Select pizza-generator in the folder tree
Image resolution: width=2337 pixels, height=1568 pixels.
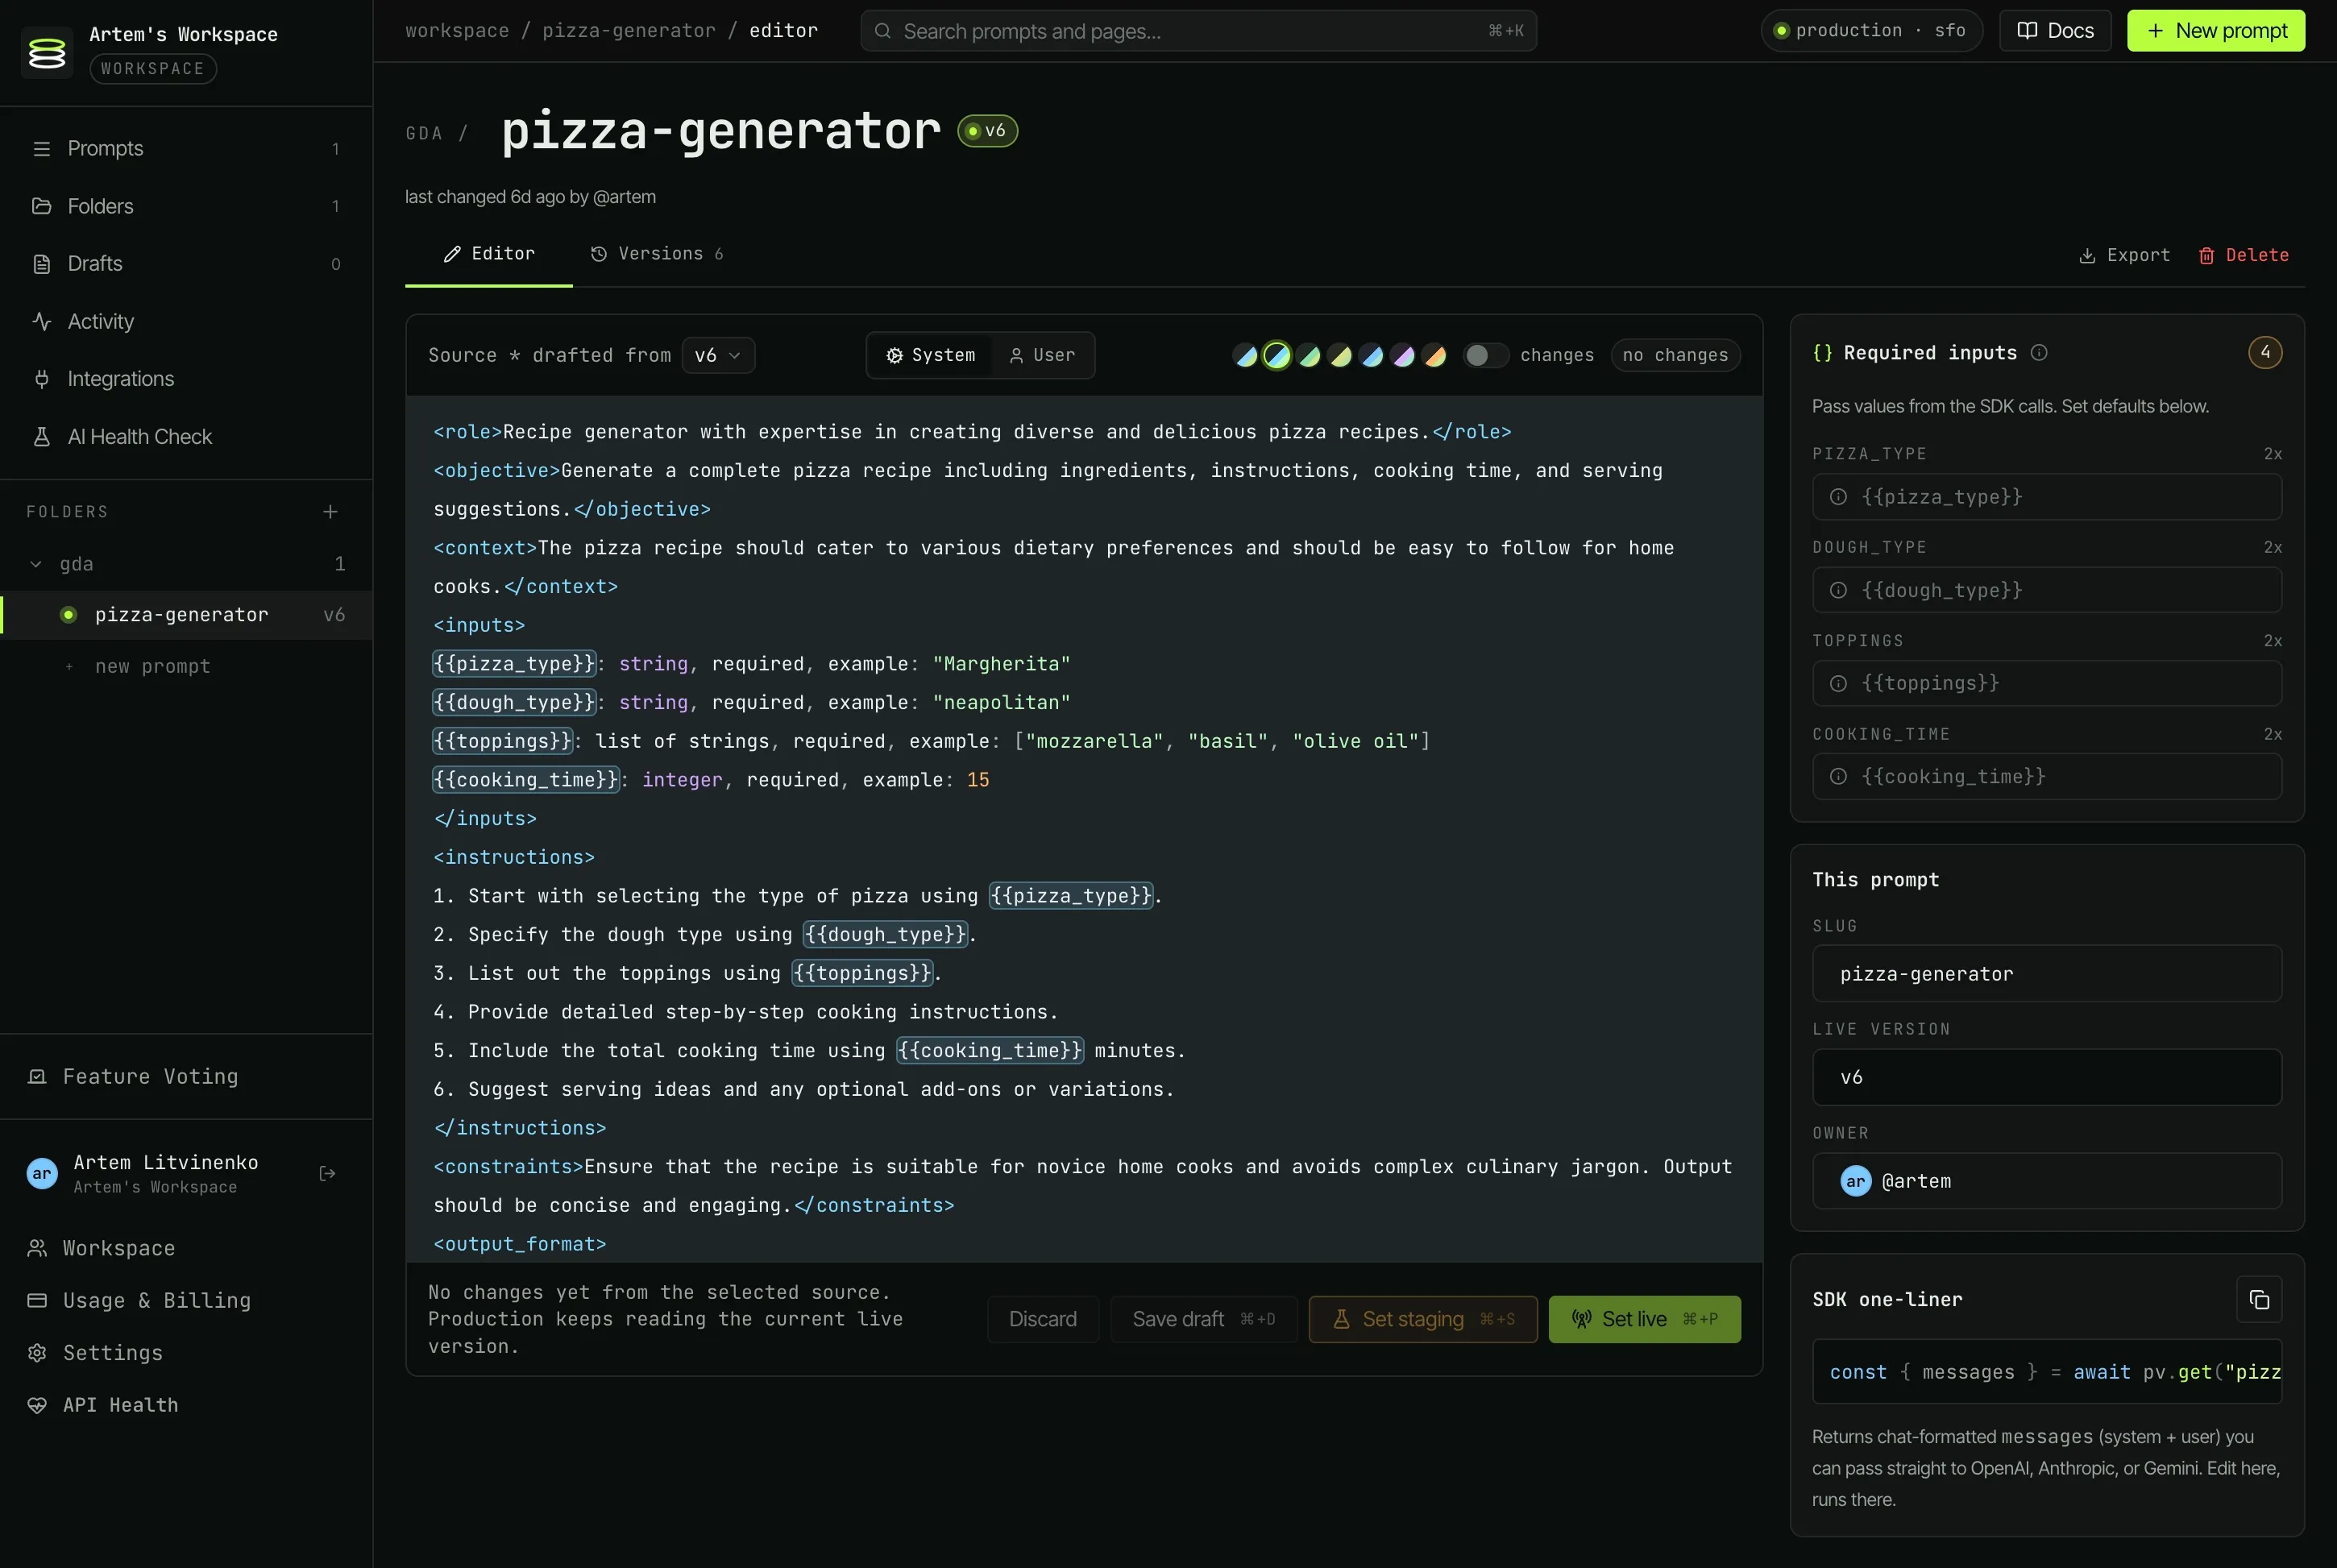point(186,615)
